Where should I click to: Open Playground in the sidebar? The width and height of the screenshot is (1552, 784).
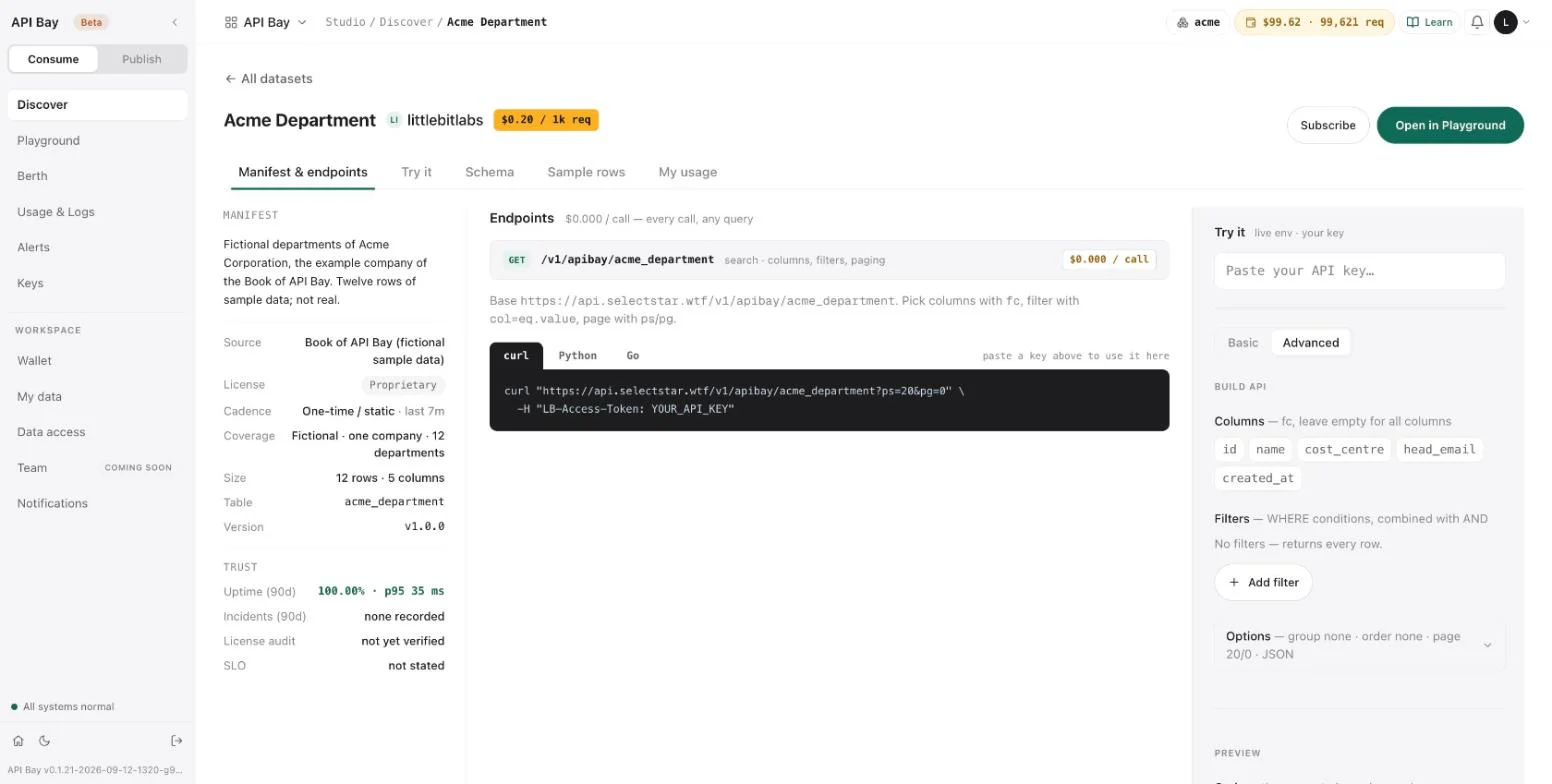pyautogui.click(x=97, y=141)
